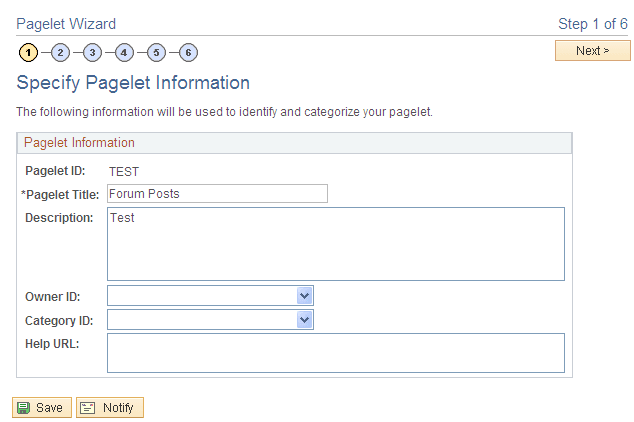The image size is (634, 422).
Task: Click the Category ID dropdown arrow
Action: 305,320
